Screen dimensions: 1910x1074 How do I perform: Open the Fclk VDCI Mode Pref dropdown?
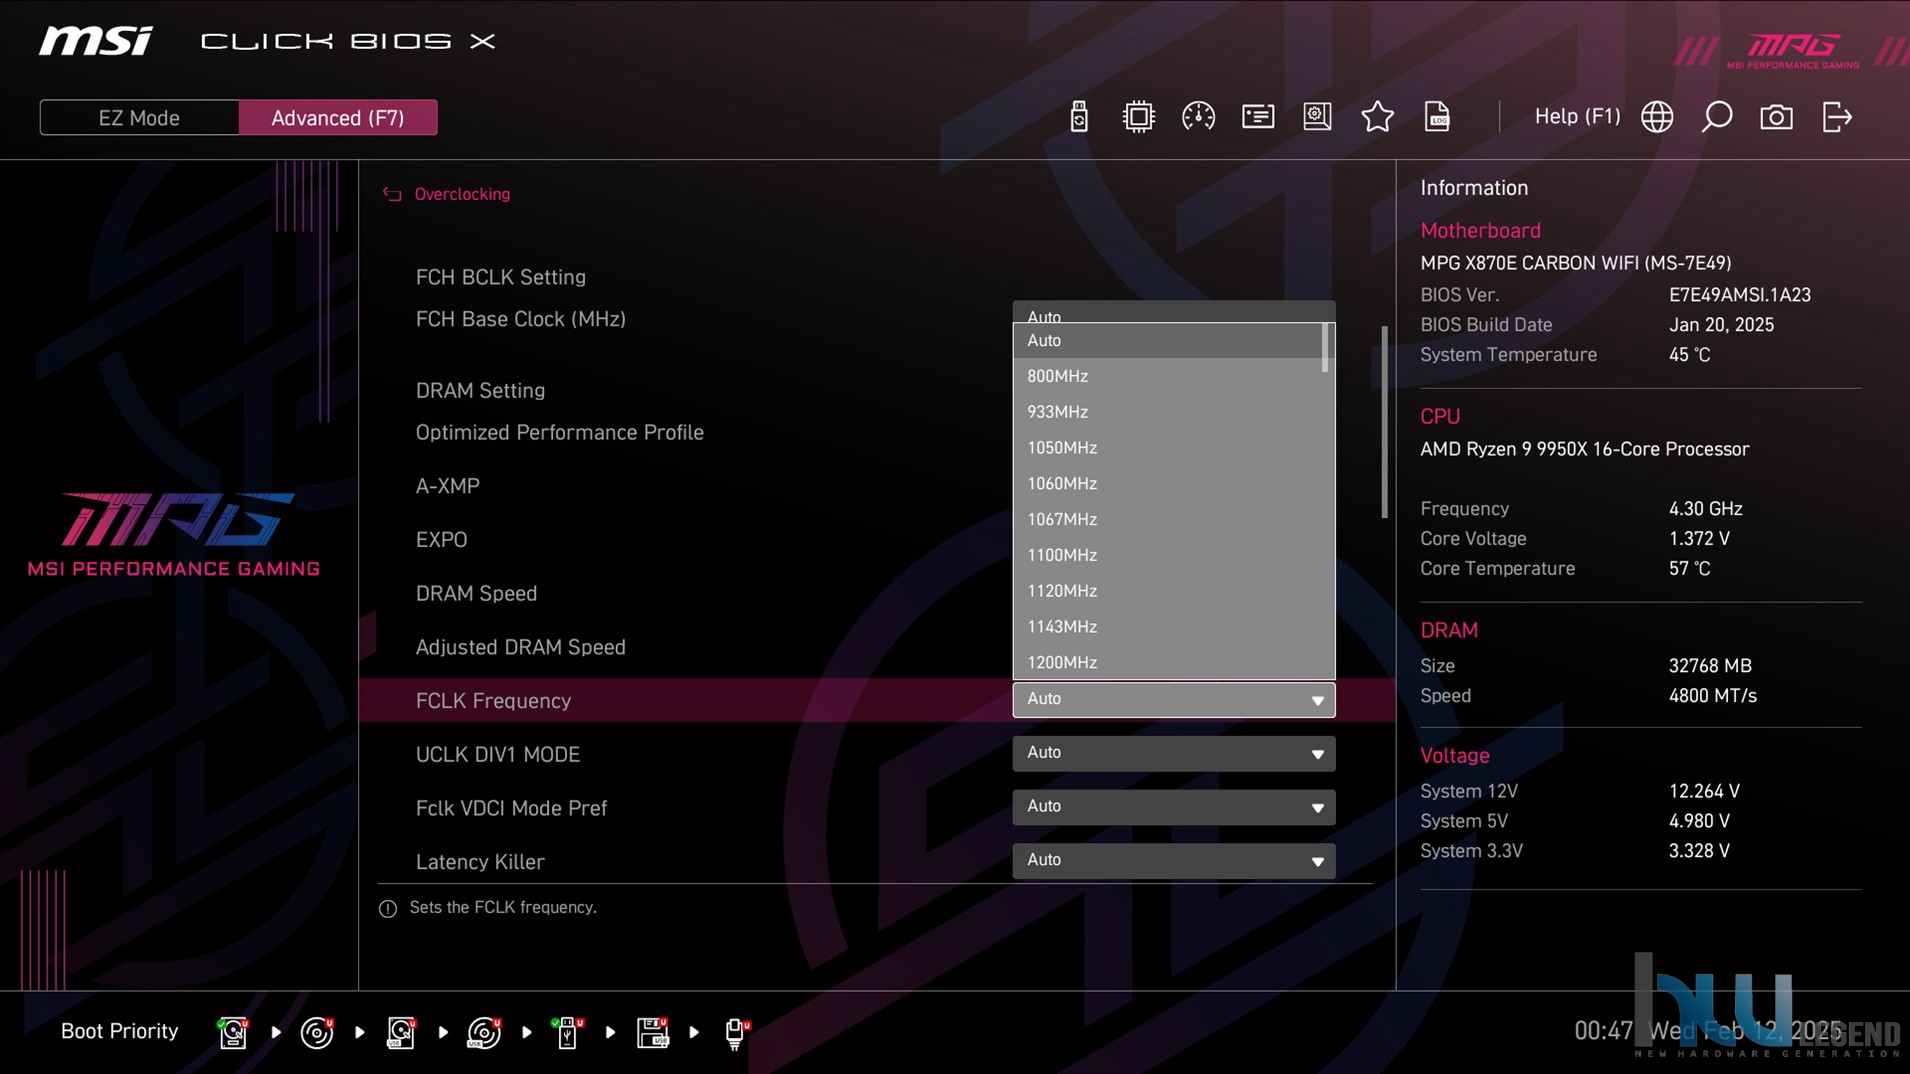1174,807
